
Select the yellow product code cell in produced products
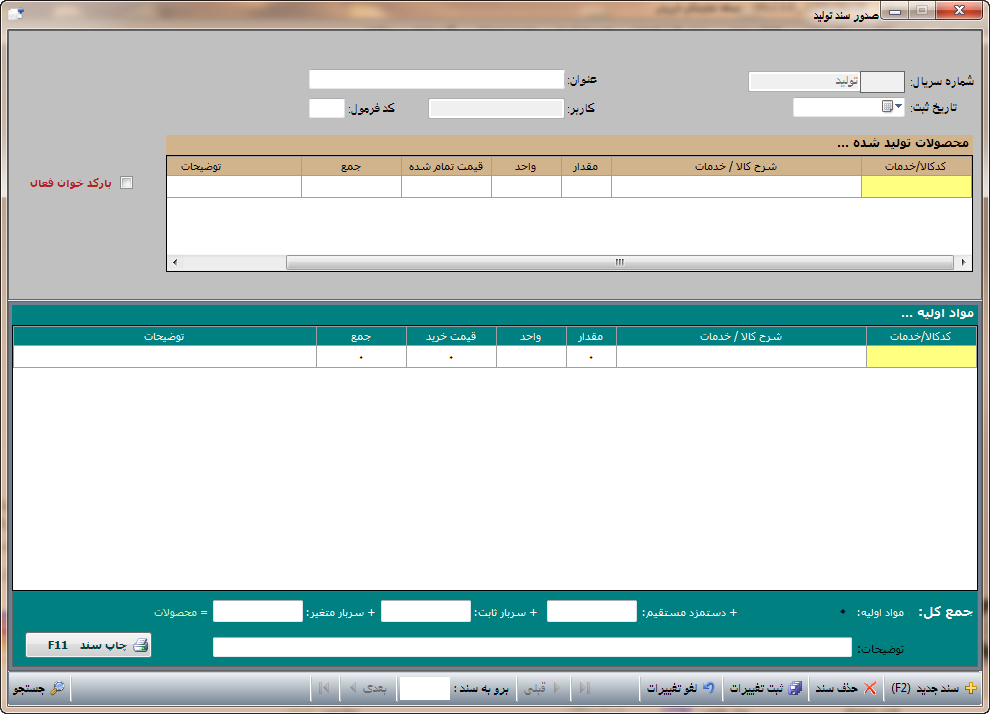tap(915, 187)
